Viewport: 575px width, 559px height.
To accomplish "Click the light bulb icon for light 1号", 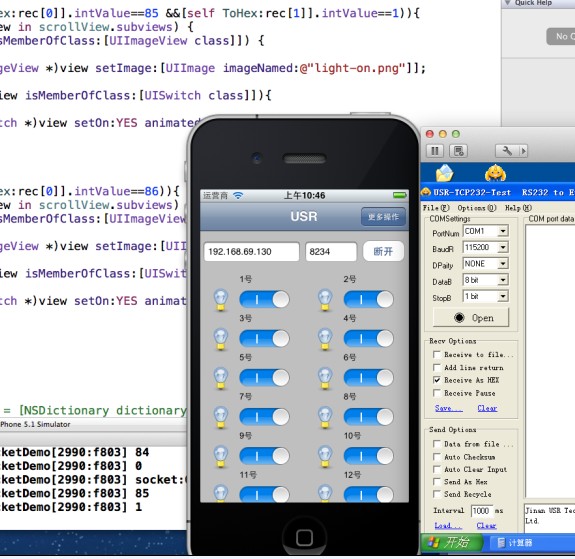I will click(221, 300).
